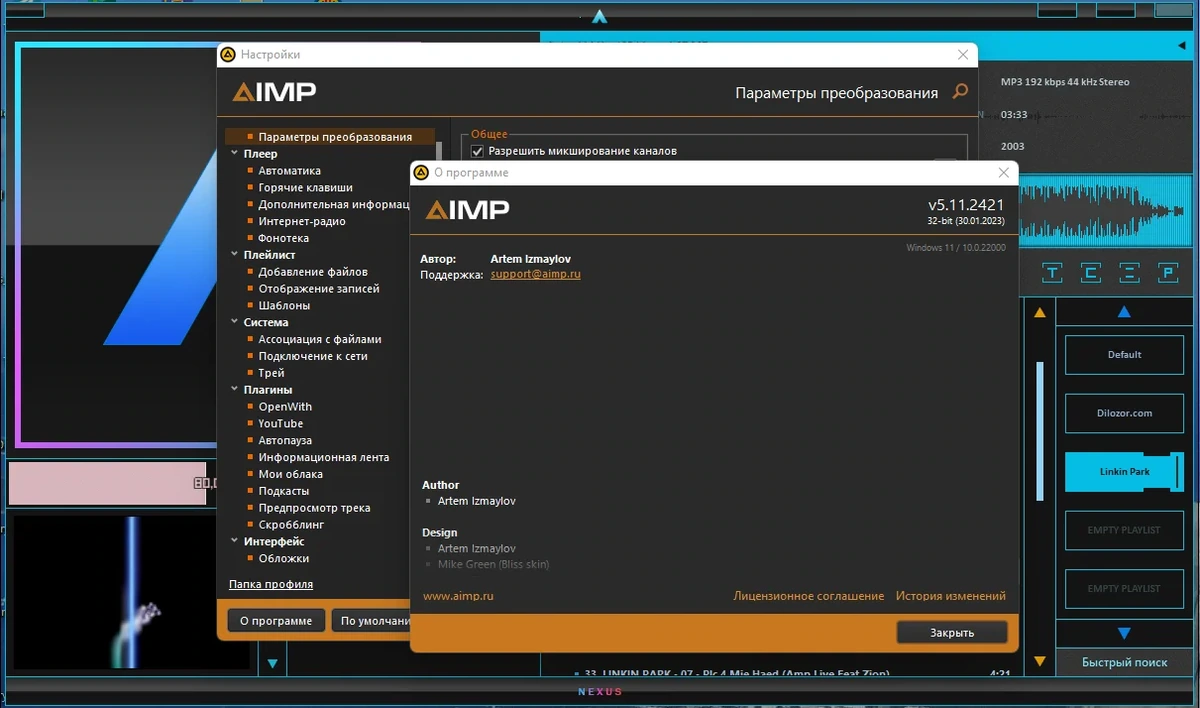Click the AIMP icon in the О программе title bar
The height and width of the screenshot is (708, 1200).
click(x=421, y=173)
